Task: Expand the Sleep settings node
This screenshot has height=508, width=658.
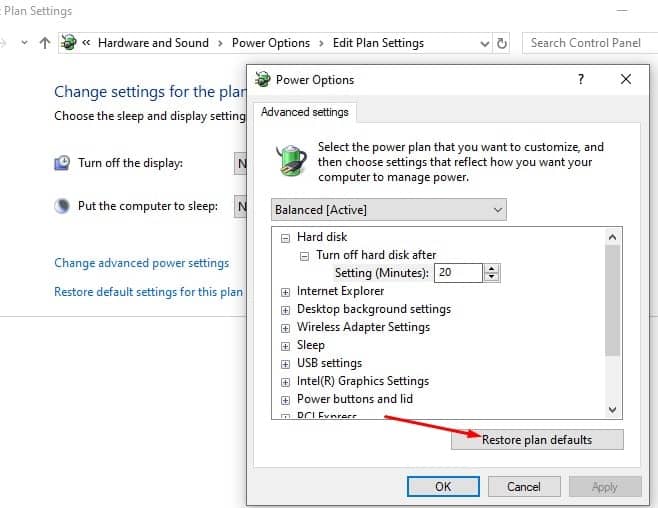Action: [x=285, y=346]
